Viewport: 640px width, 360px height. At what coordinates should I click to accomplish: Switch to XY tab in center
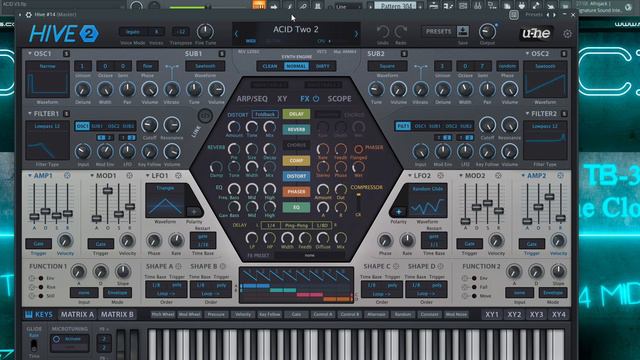[282, 99]
